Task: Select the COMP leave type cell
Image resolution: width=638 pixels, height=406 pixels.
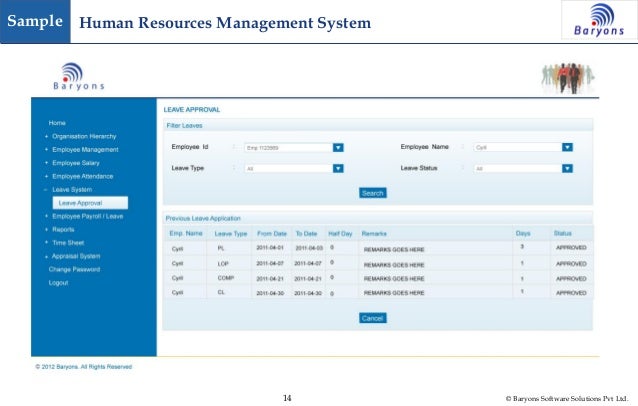Action: click(225, 278)
